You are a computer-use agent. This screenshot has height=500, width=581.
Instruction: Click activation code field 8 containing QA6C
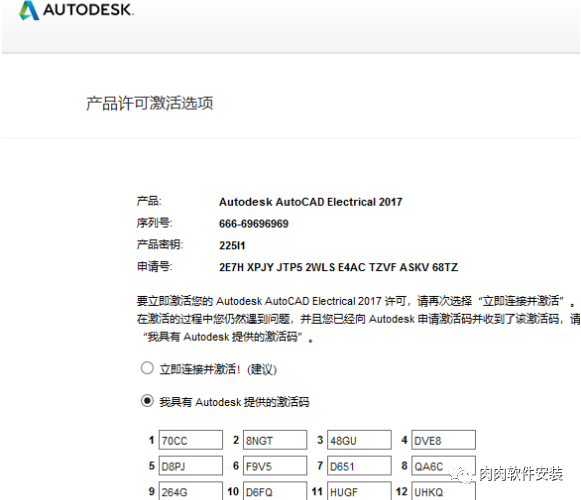443,466
